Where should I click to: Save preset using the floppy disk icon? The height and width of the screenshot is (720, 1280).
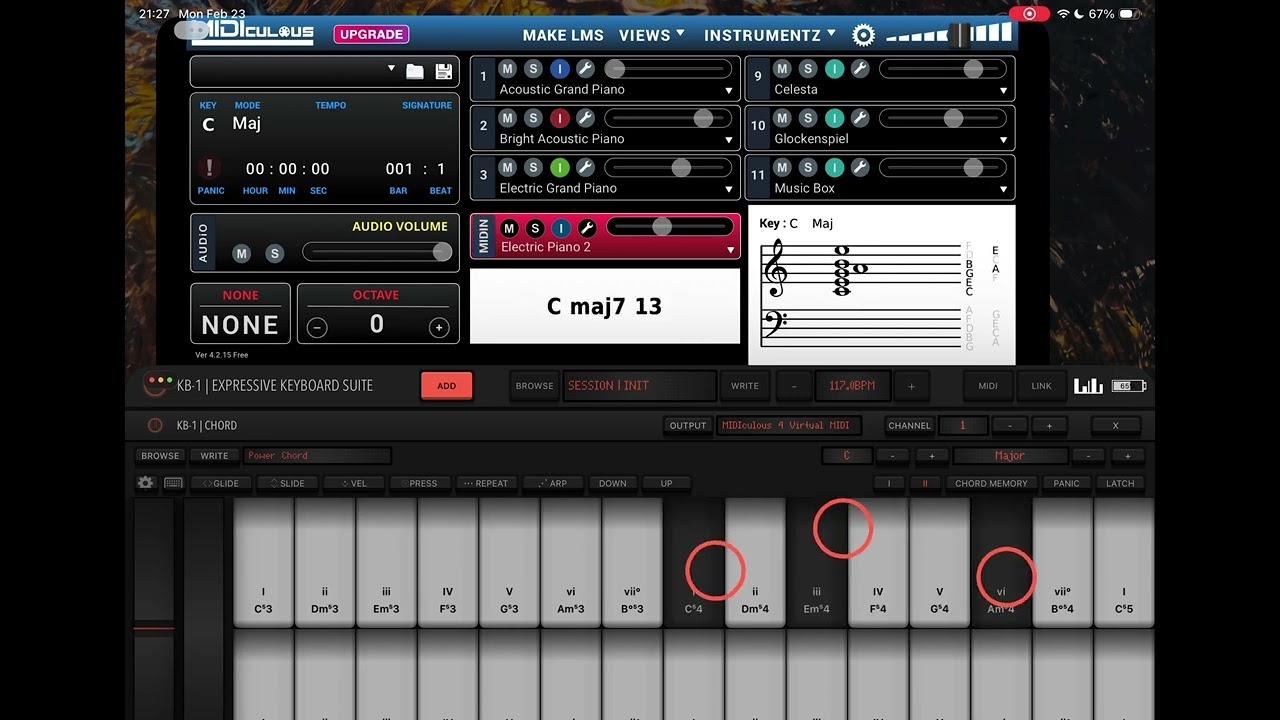[x=444, y=71]
